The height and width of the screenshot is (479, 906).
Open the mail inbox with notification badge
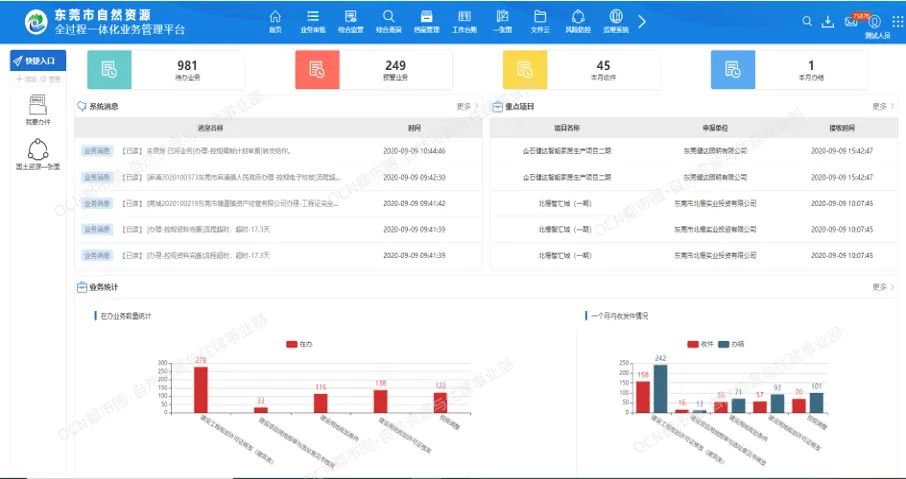(x=851, y=22)
